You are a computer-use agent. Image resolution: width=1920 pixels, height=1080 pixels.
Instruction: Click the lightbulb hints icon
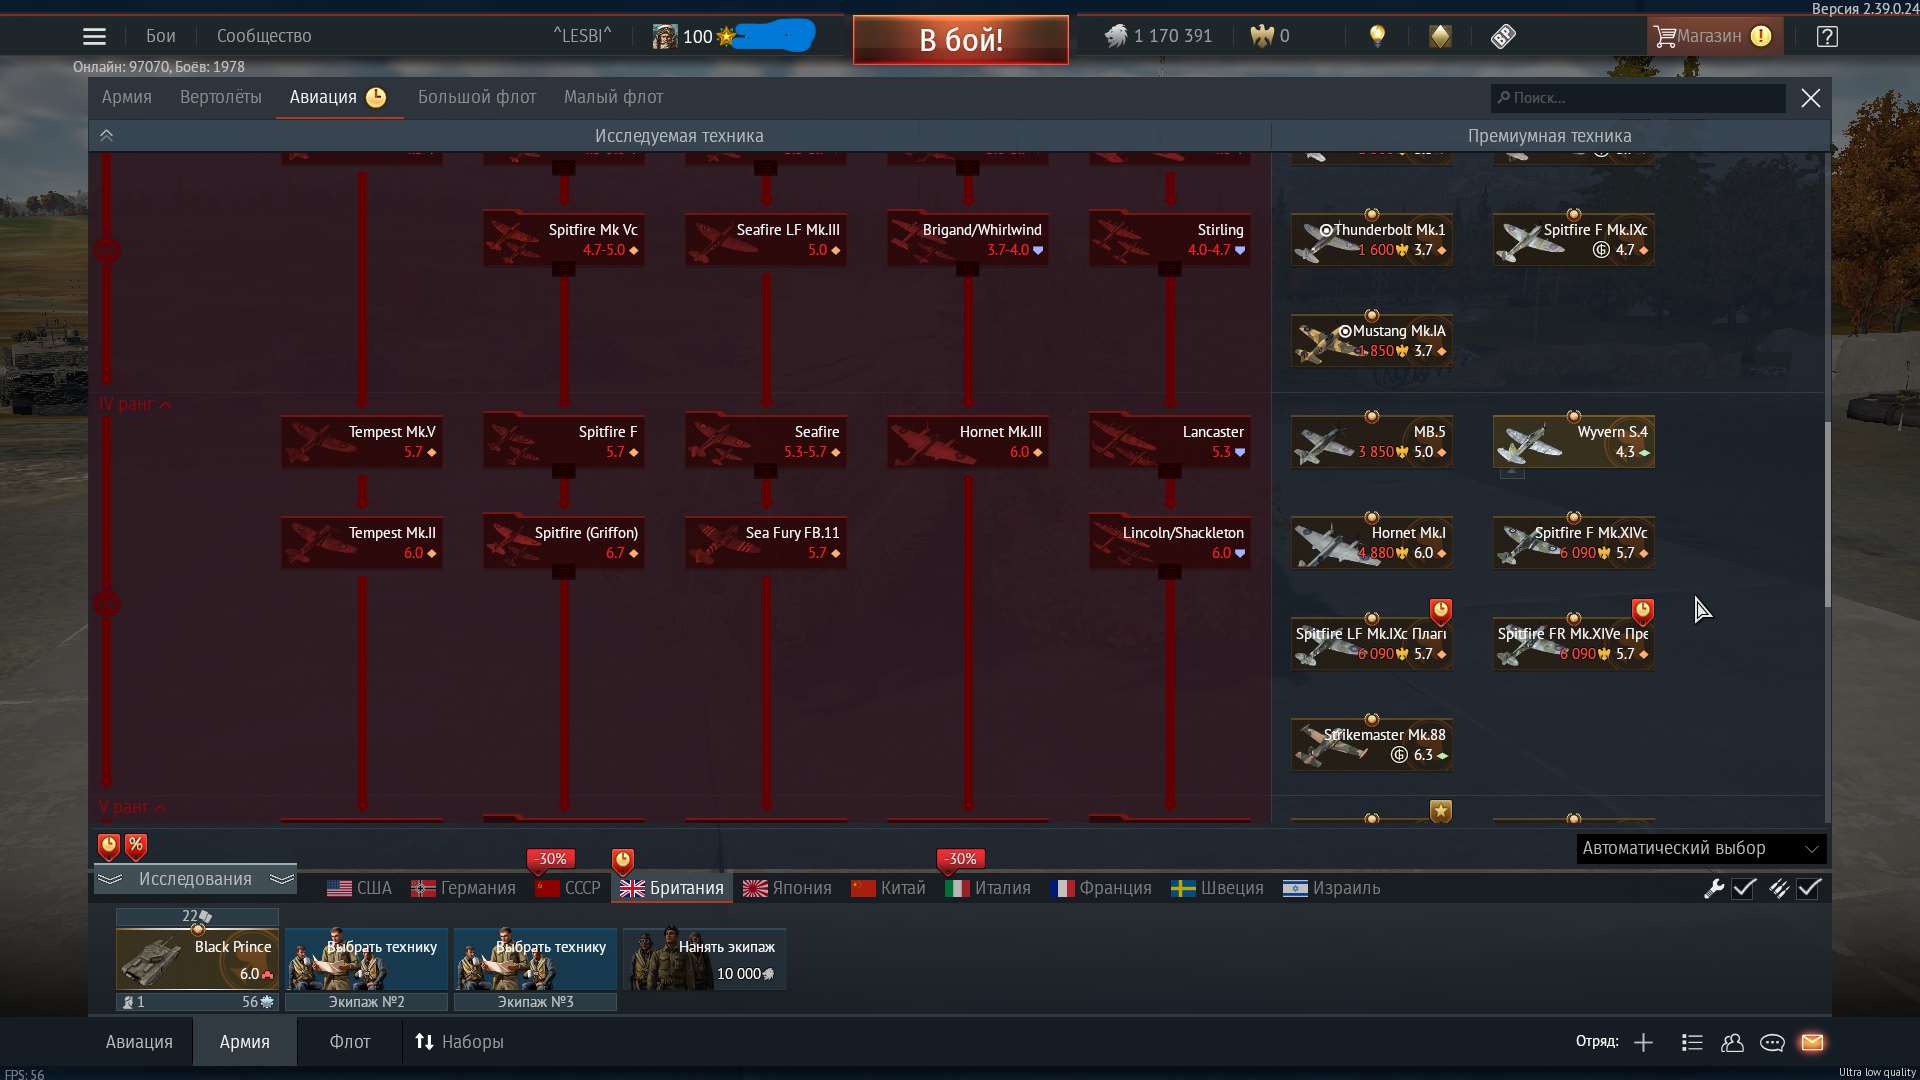1377,36
